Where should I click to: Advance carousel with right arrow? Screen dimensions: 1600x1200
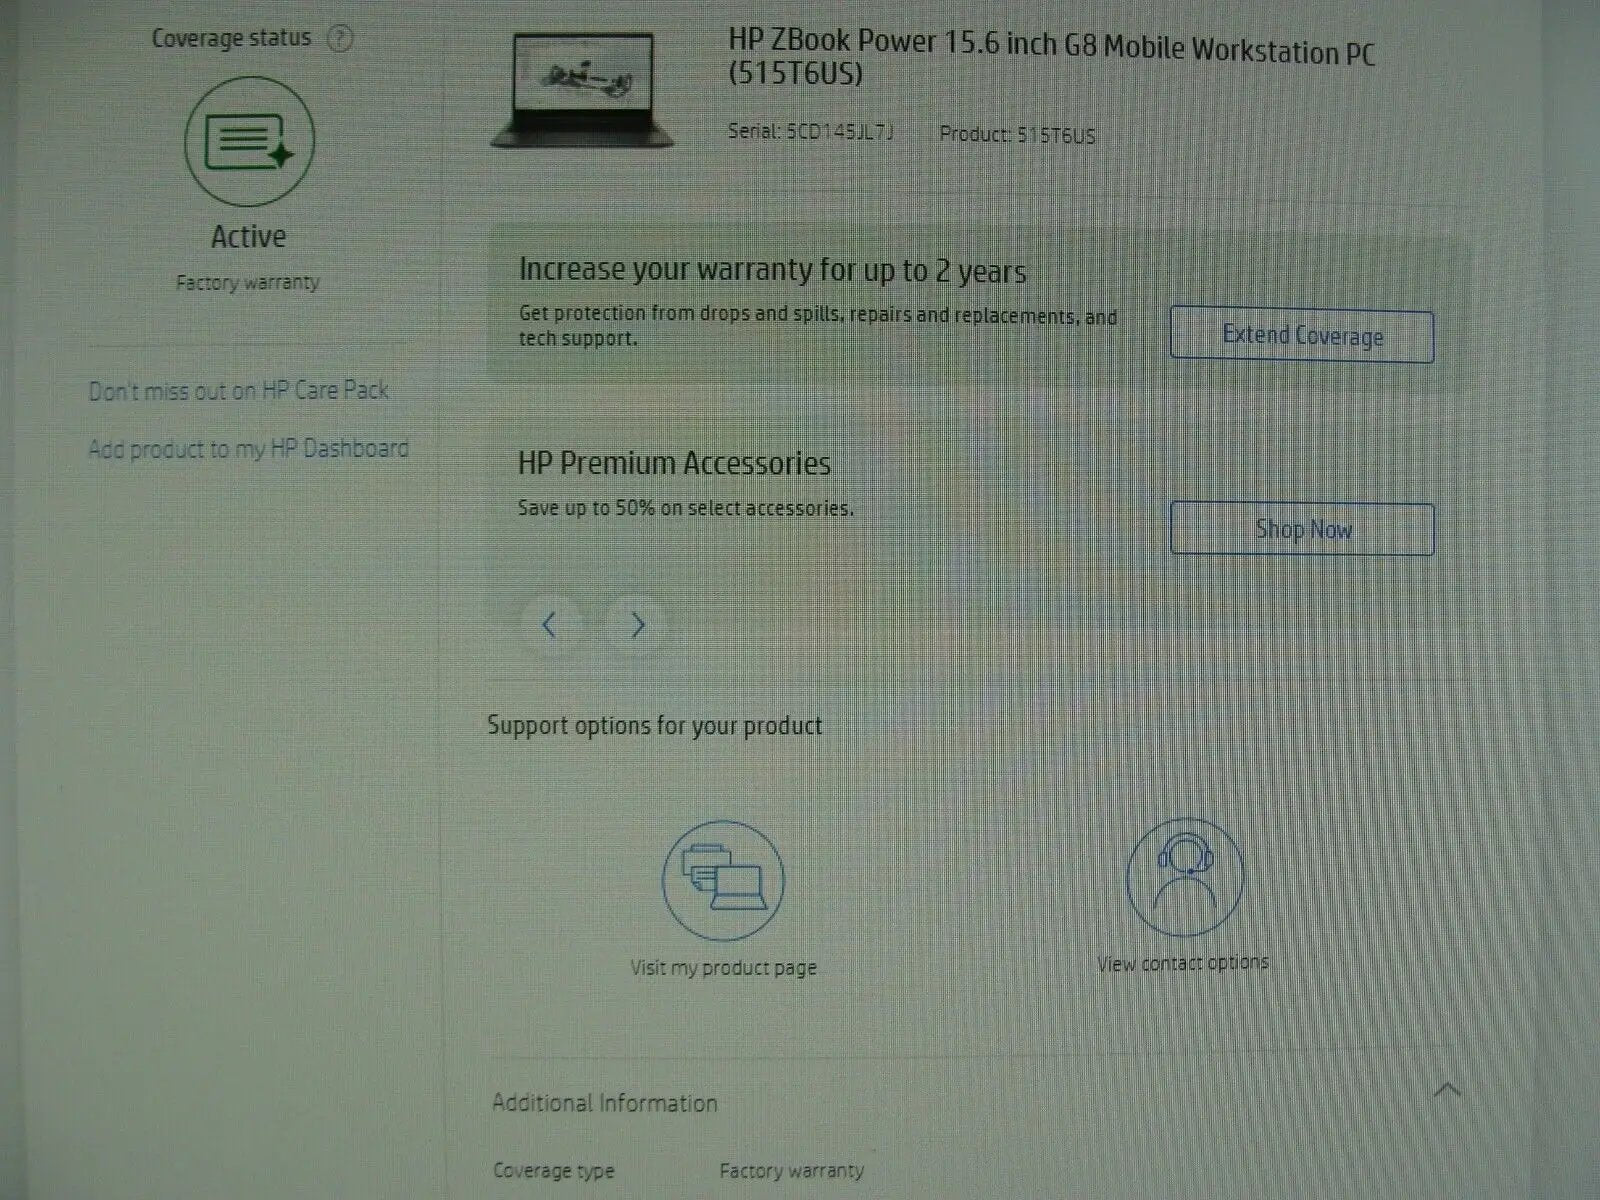pos(638,625)
